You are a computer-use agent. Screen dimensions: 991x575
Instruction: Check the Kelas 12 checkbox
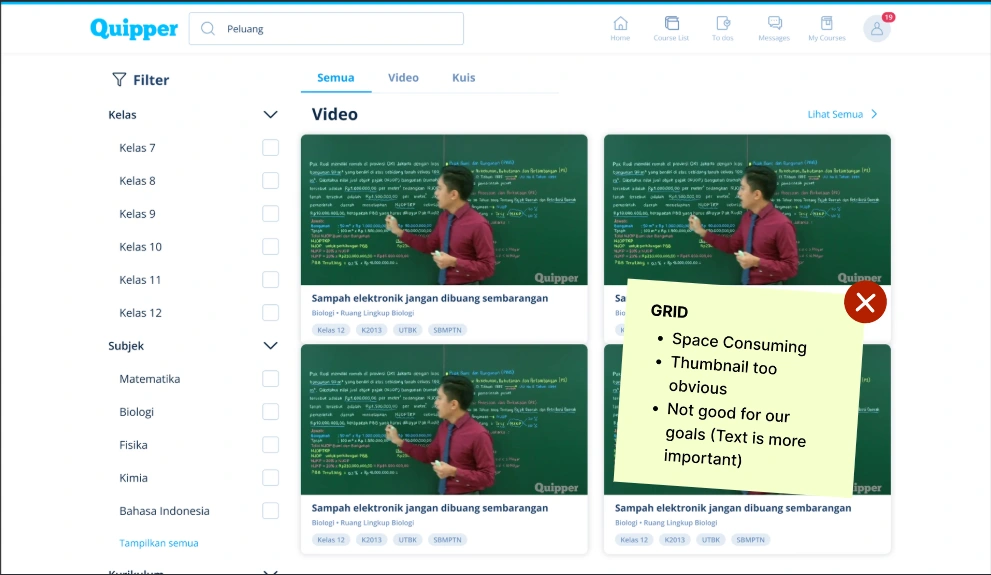(271, 313)
